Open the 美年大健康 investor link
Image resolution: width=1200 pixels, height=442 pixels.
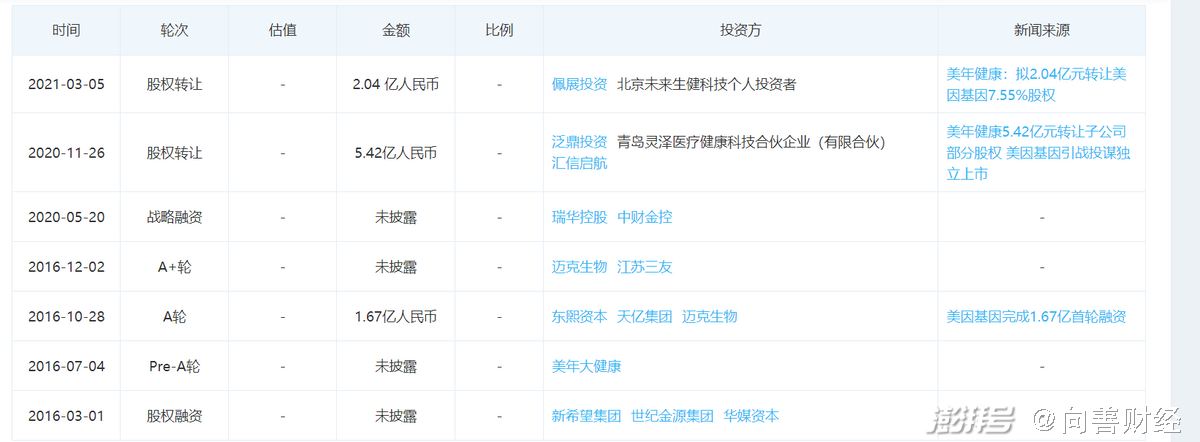[x=586, y=366]
